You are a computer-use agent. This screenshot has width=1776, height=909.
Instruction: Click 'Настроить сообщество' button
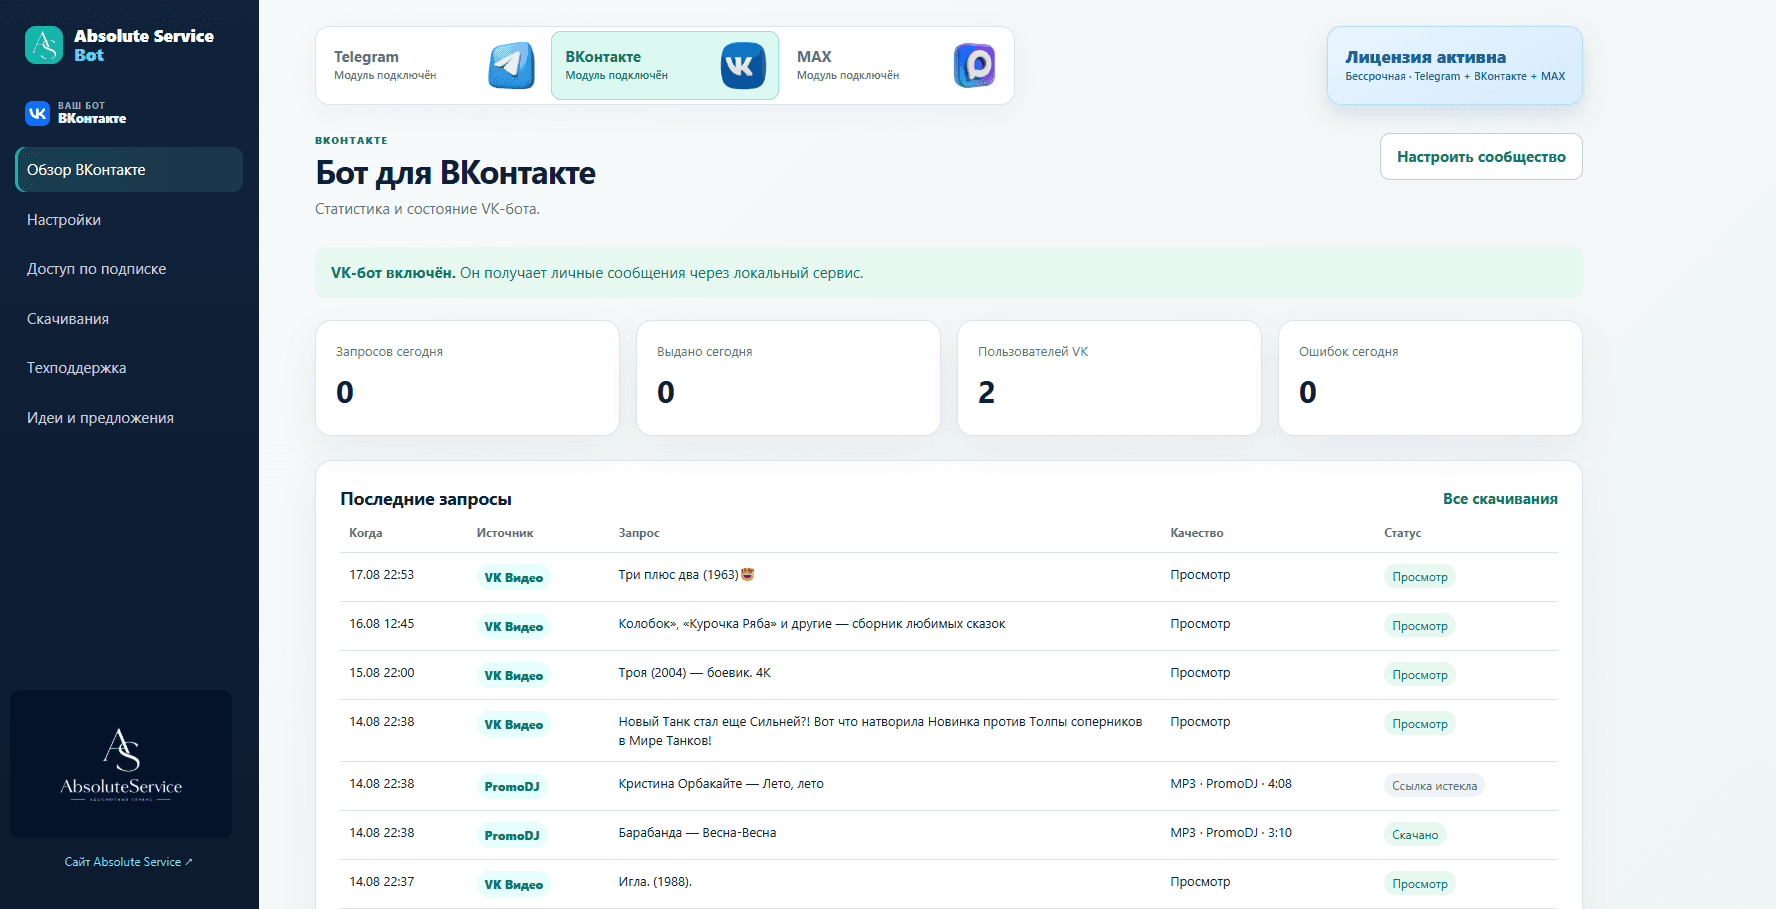1481,157
